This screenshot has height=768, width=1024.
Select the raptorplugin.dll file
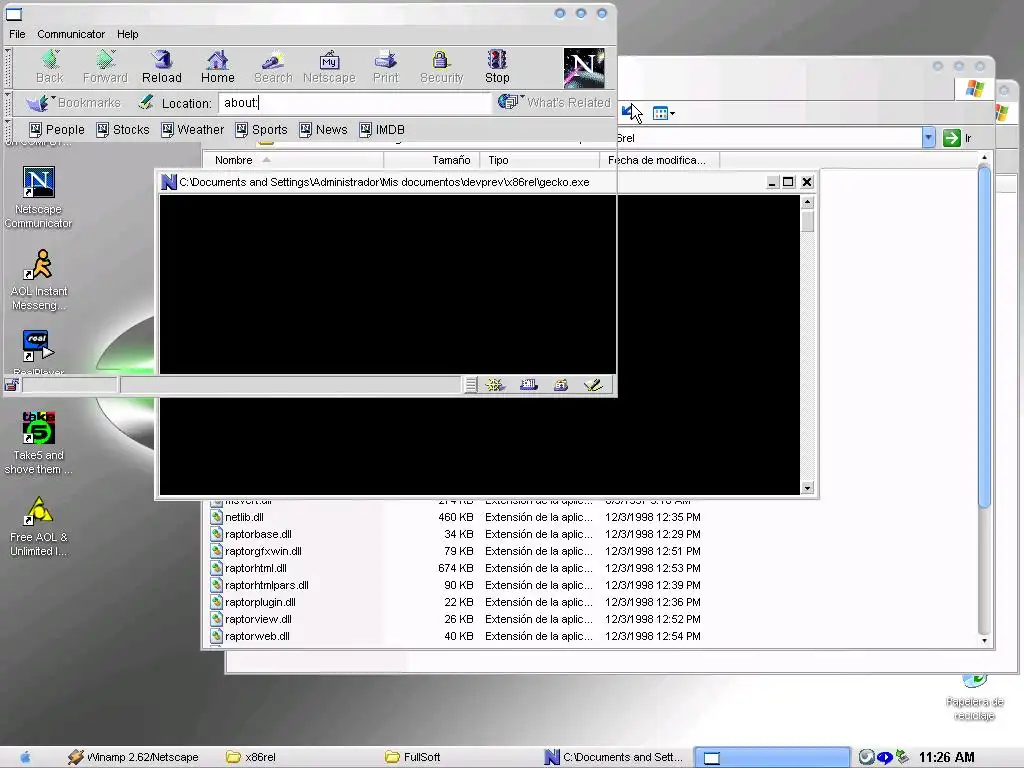pyautogui.click(x=260, y=602)
